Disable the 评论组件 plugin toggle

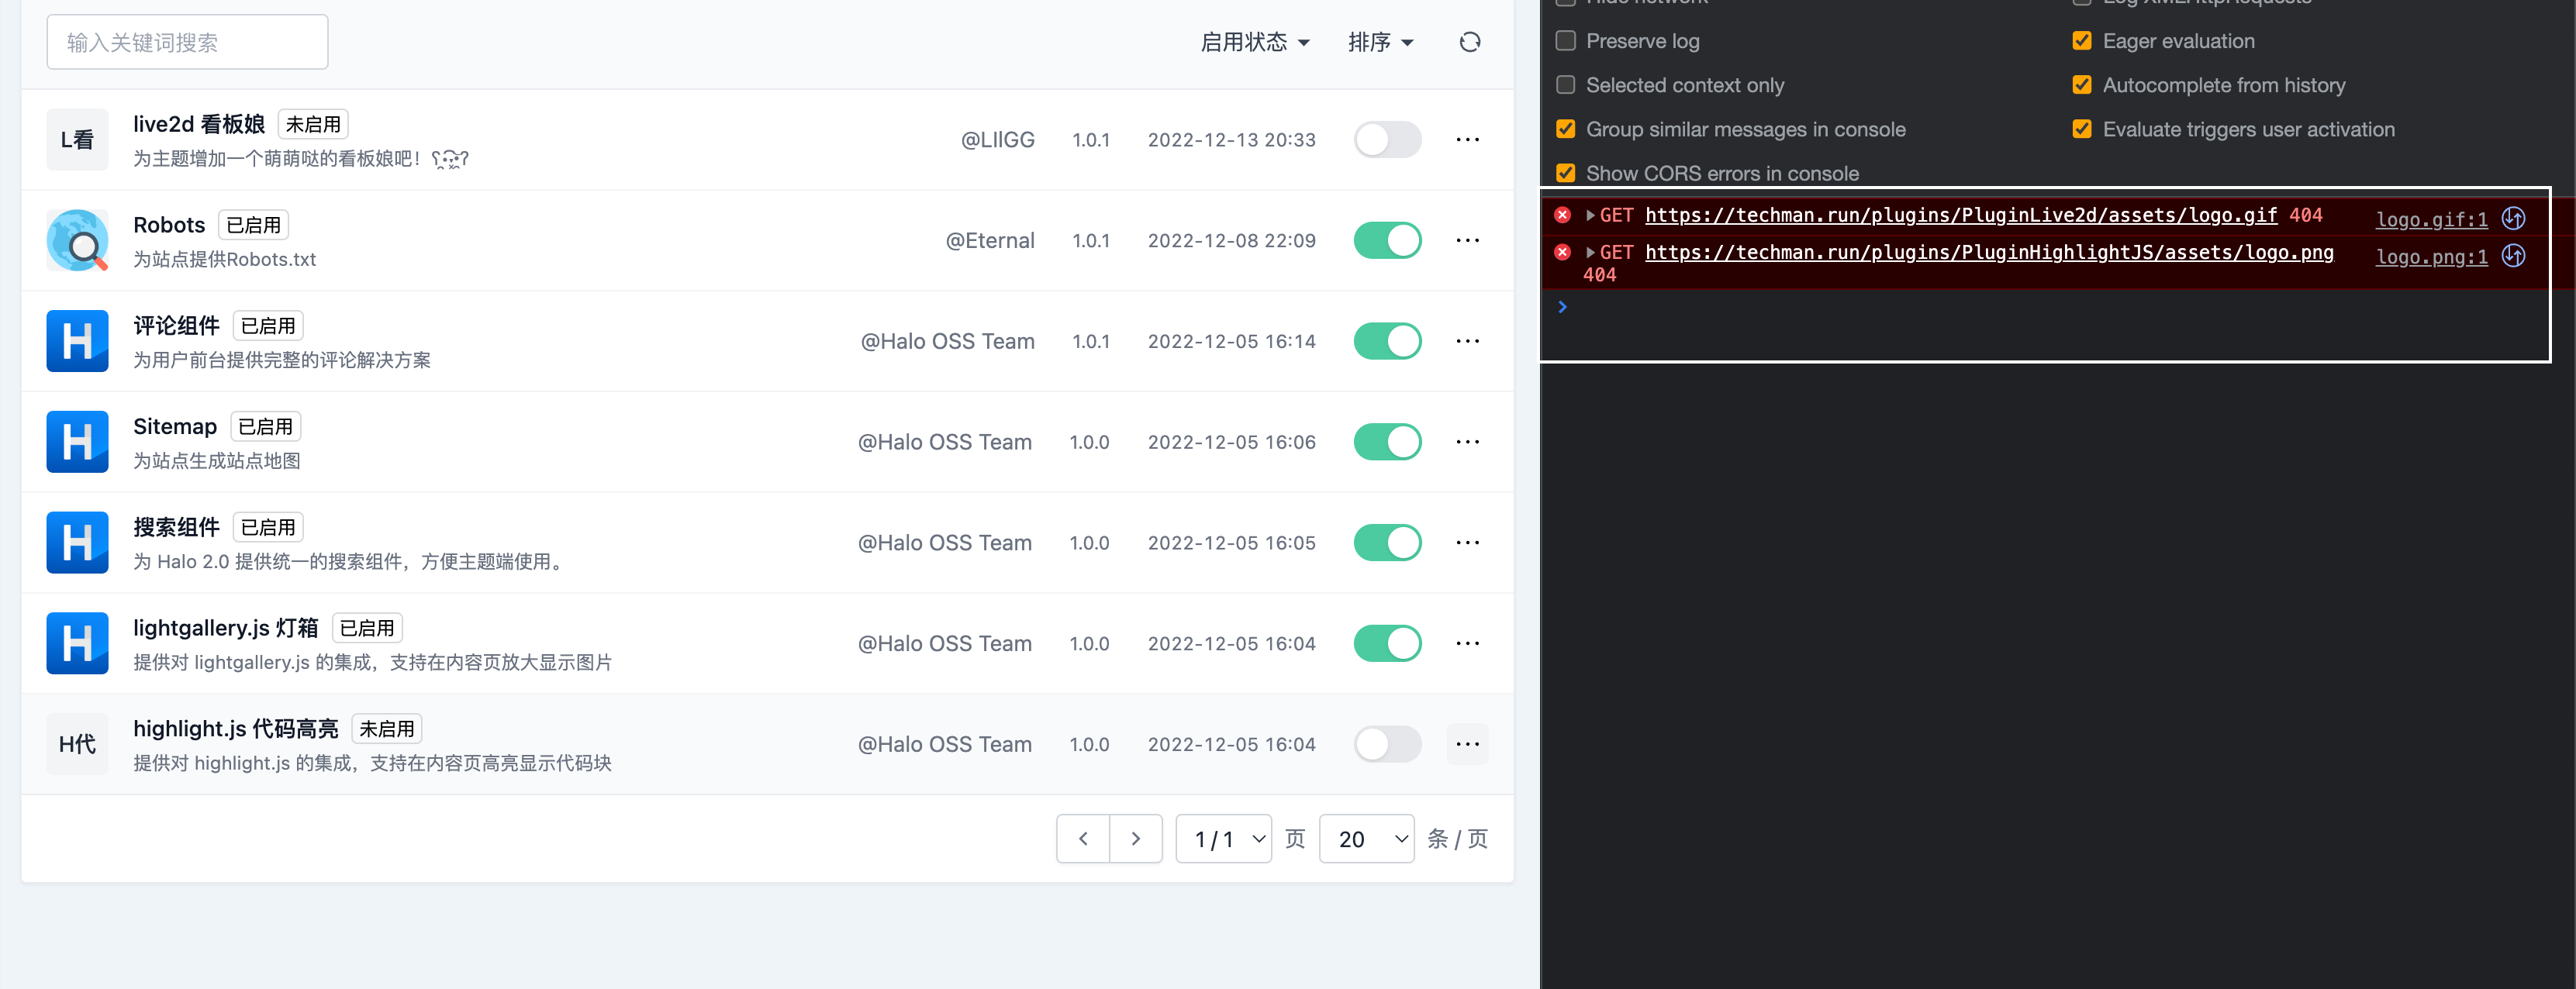click(x=1387, y=340)
